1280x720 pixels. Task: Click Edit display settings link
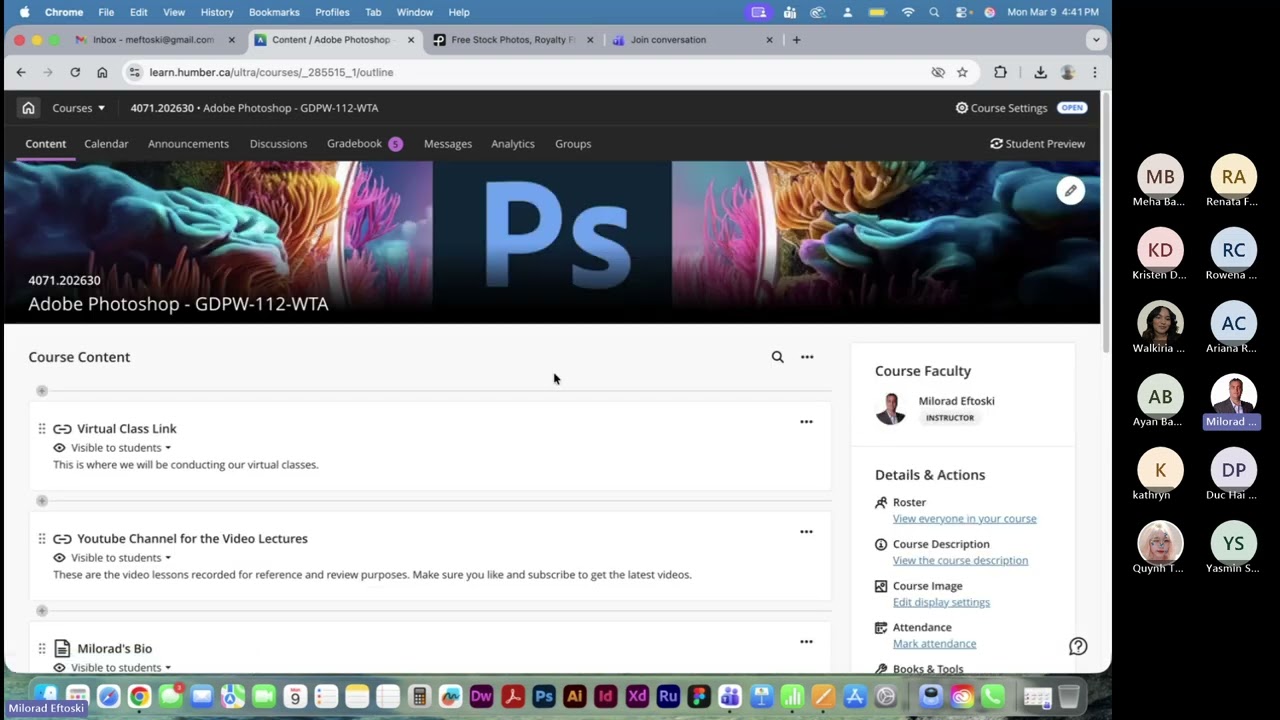pos(941,603)
